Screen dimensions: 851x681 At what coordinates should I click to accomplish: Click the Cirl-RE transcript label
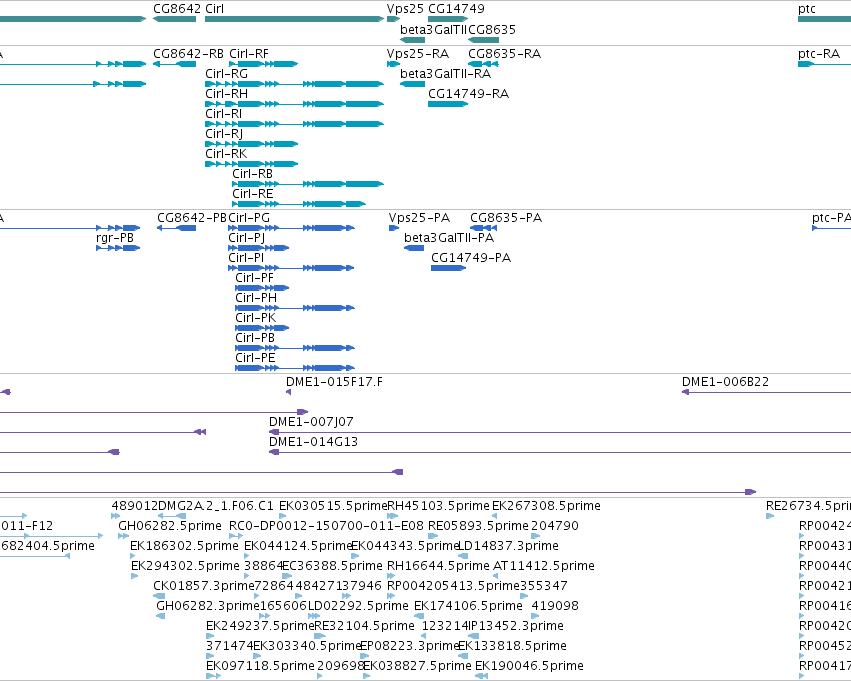(252, 194)
